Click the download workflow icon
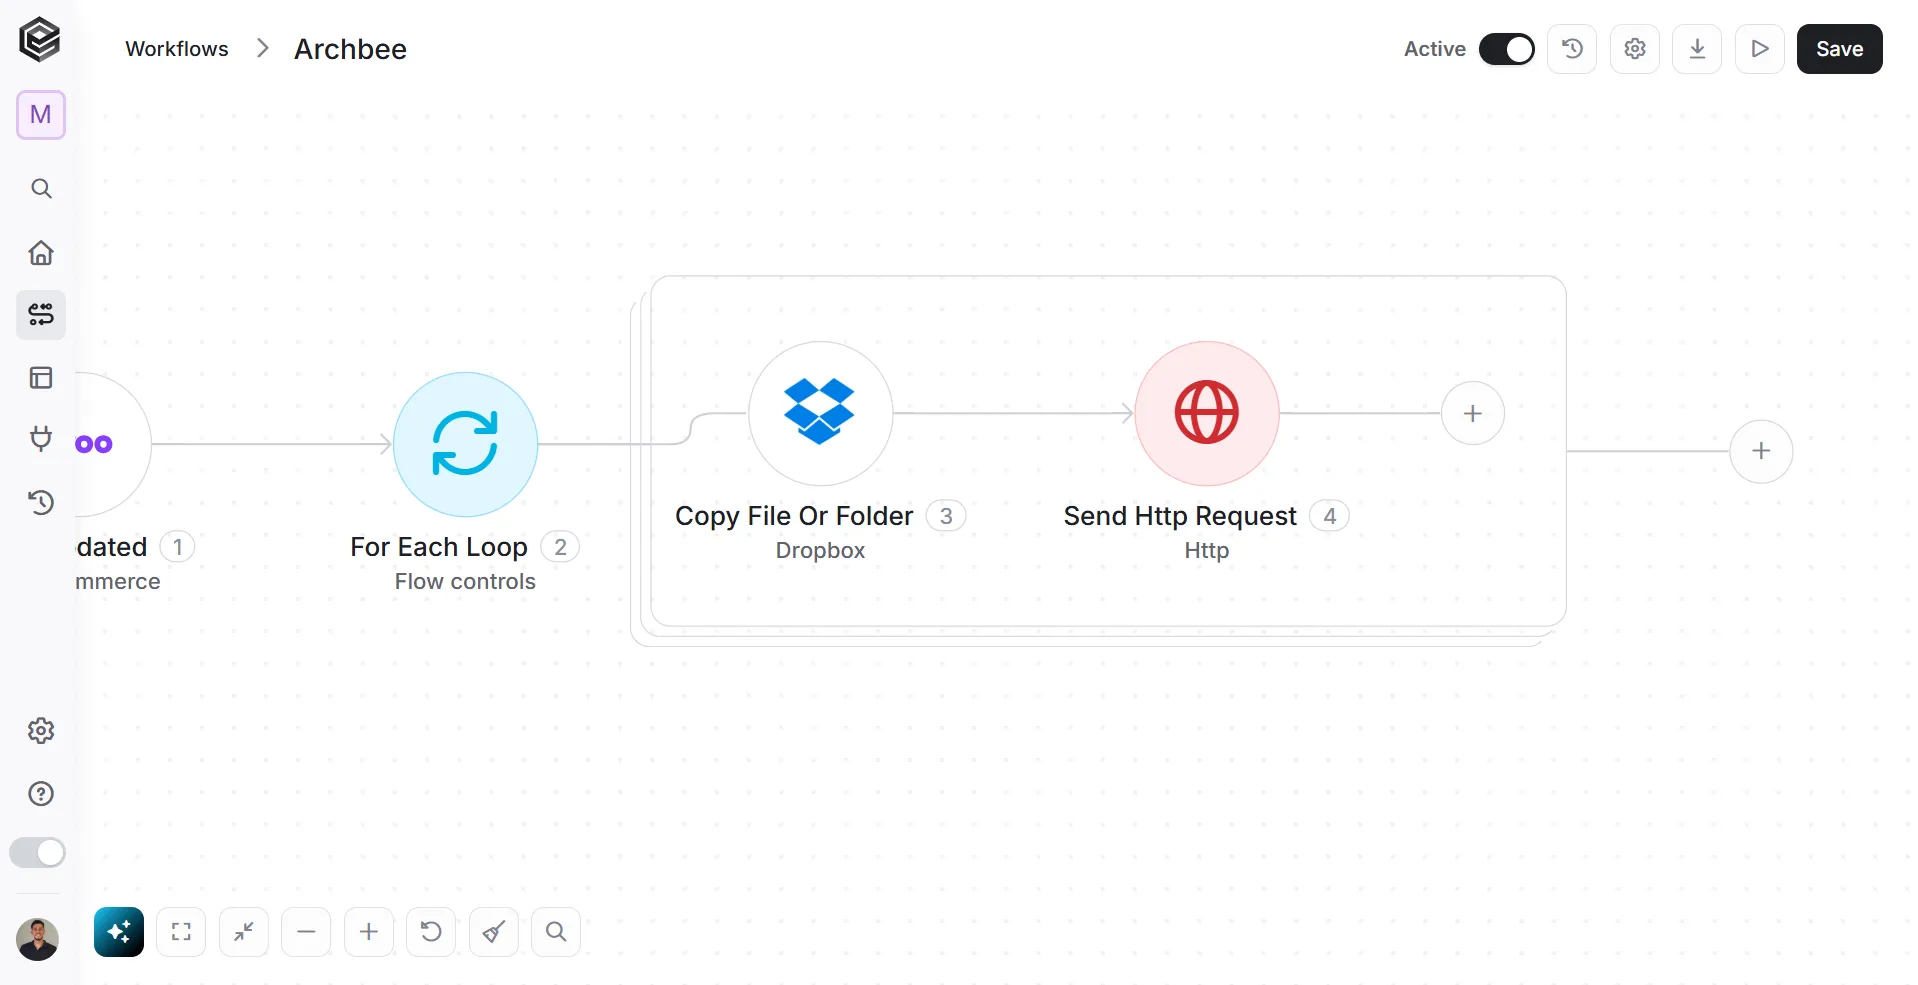This screenshot has width=1918, height=985. tap(1697, 49)
